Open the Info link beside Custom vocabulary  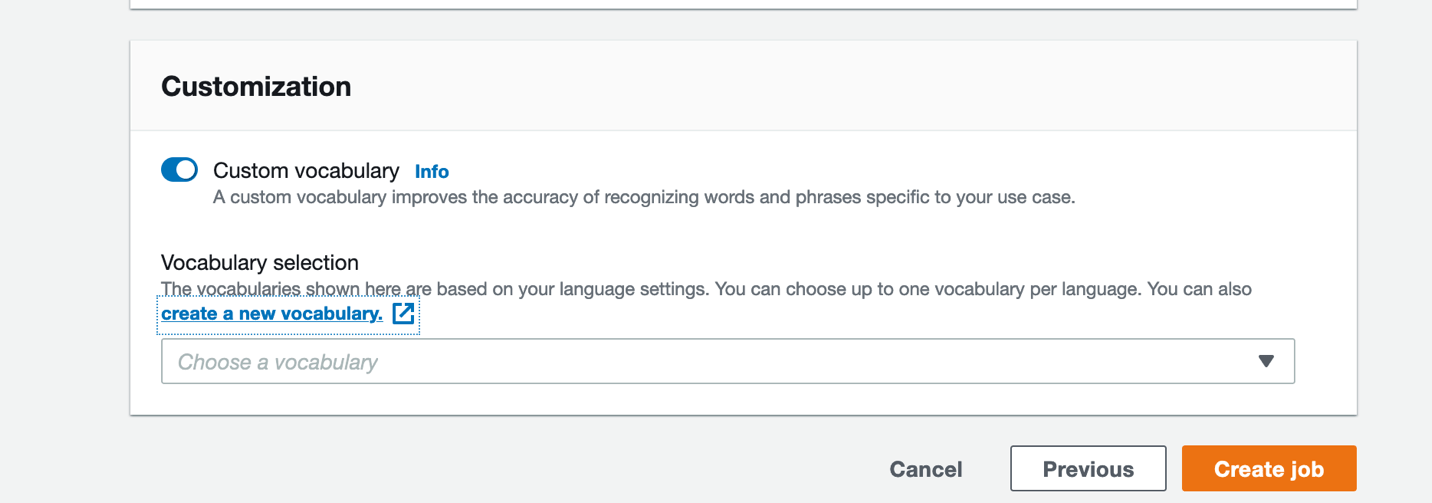click(x=432, y=172)
